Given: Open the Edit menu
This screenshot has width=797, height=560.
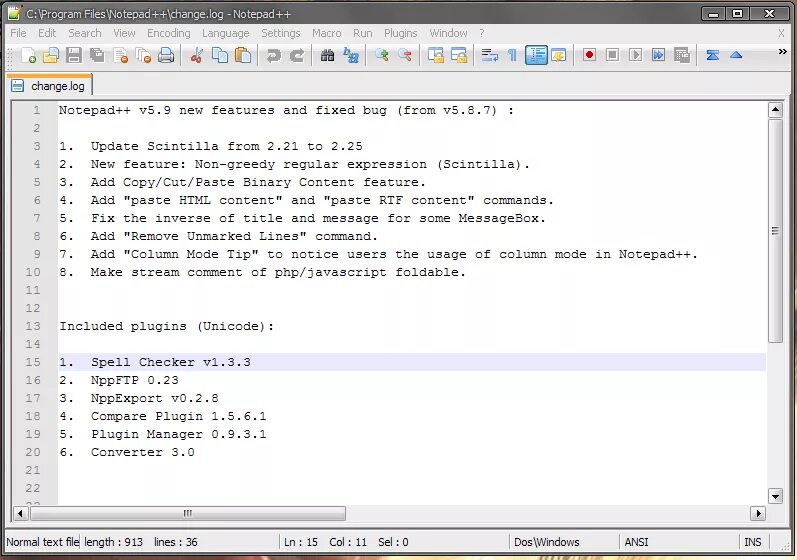Looking at the screenshot, I should click(47, 33).
